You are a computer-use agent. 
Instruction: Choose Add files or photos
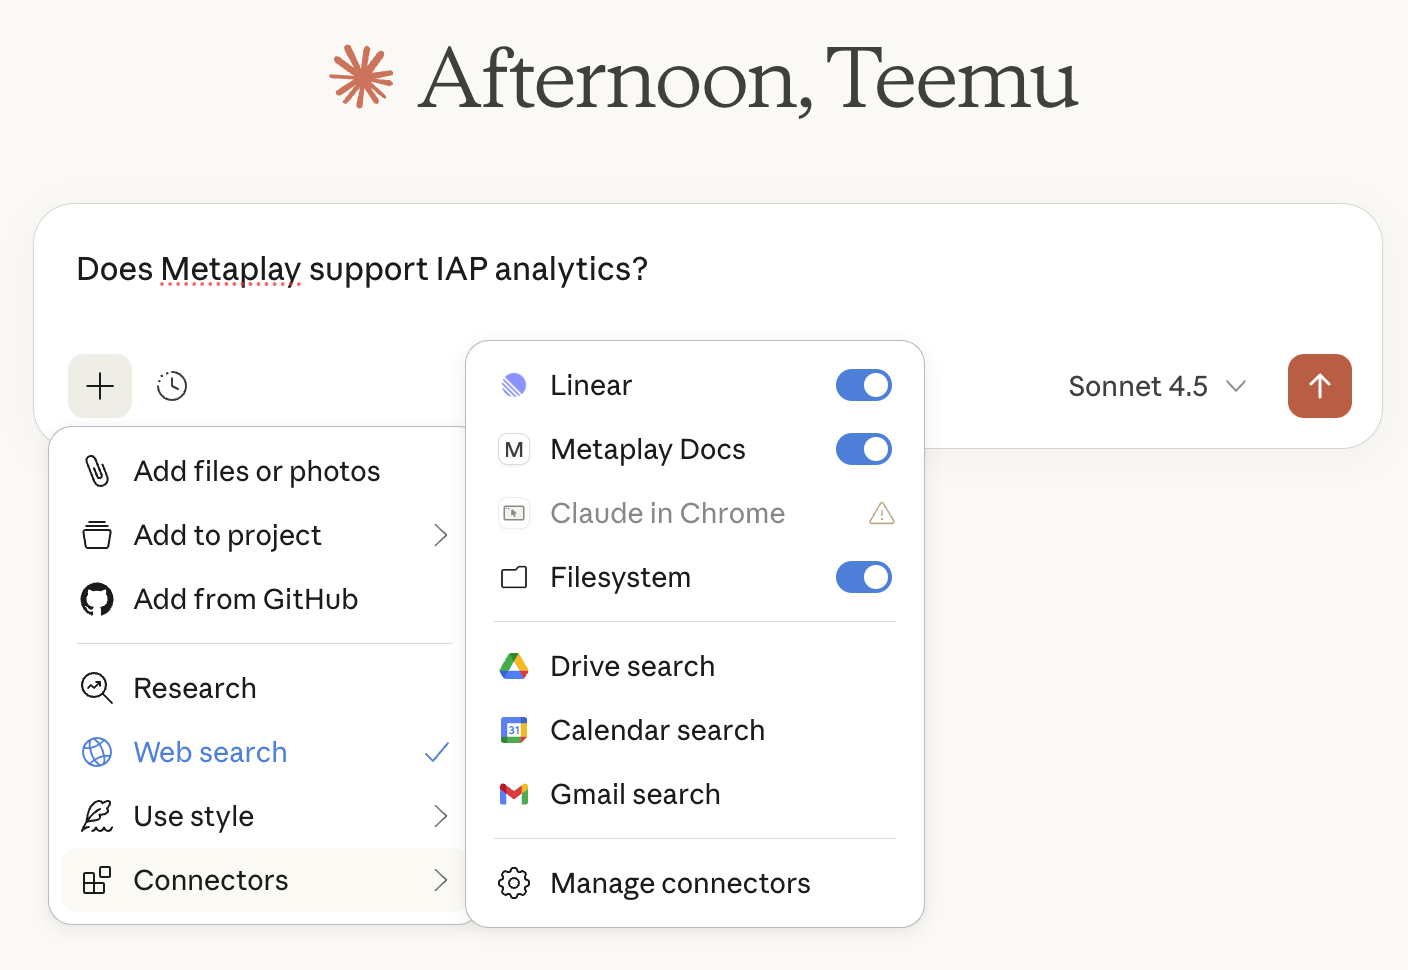pos(257,471)
